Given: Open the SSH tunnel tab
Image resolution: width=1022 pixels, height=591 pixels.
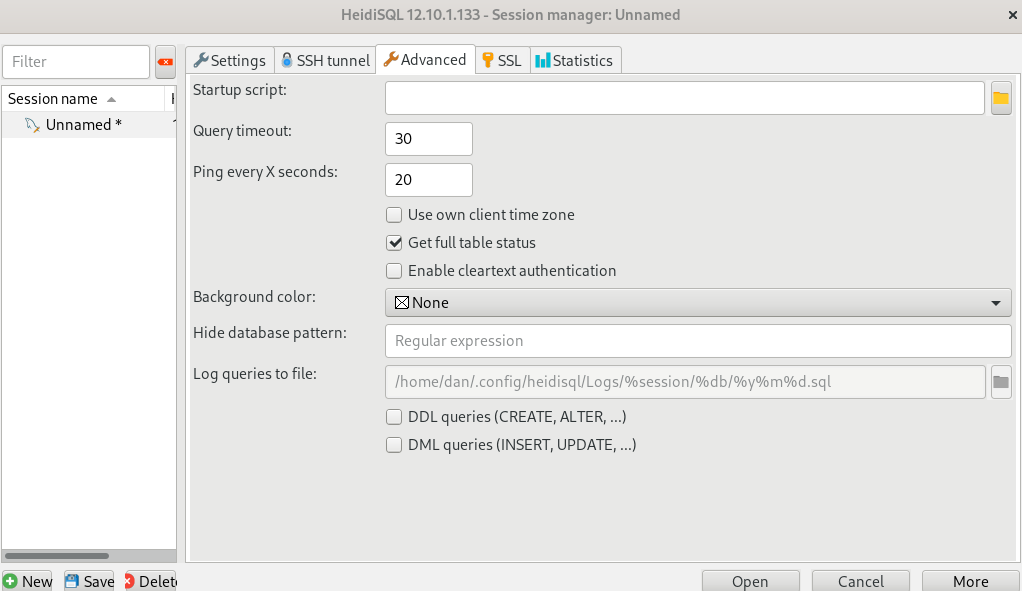Looking at the screenshot, I should point(325,61).
